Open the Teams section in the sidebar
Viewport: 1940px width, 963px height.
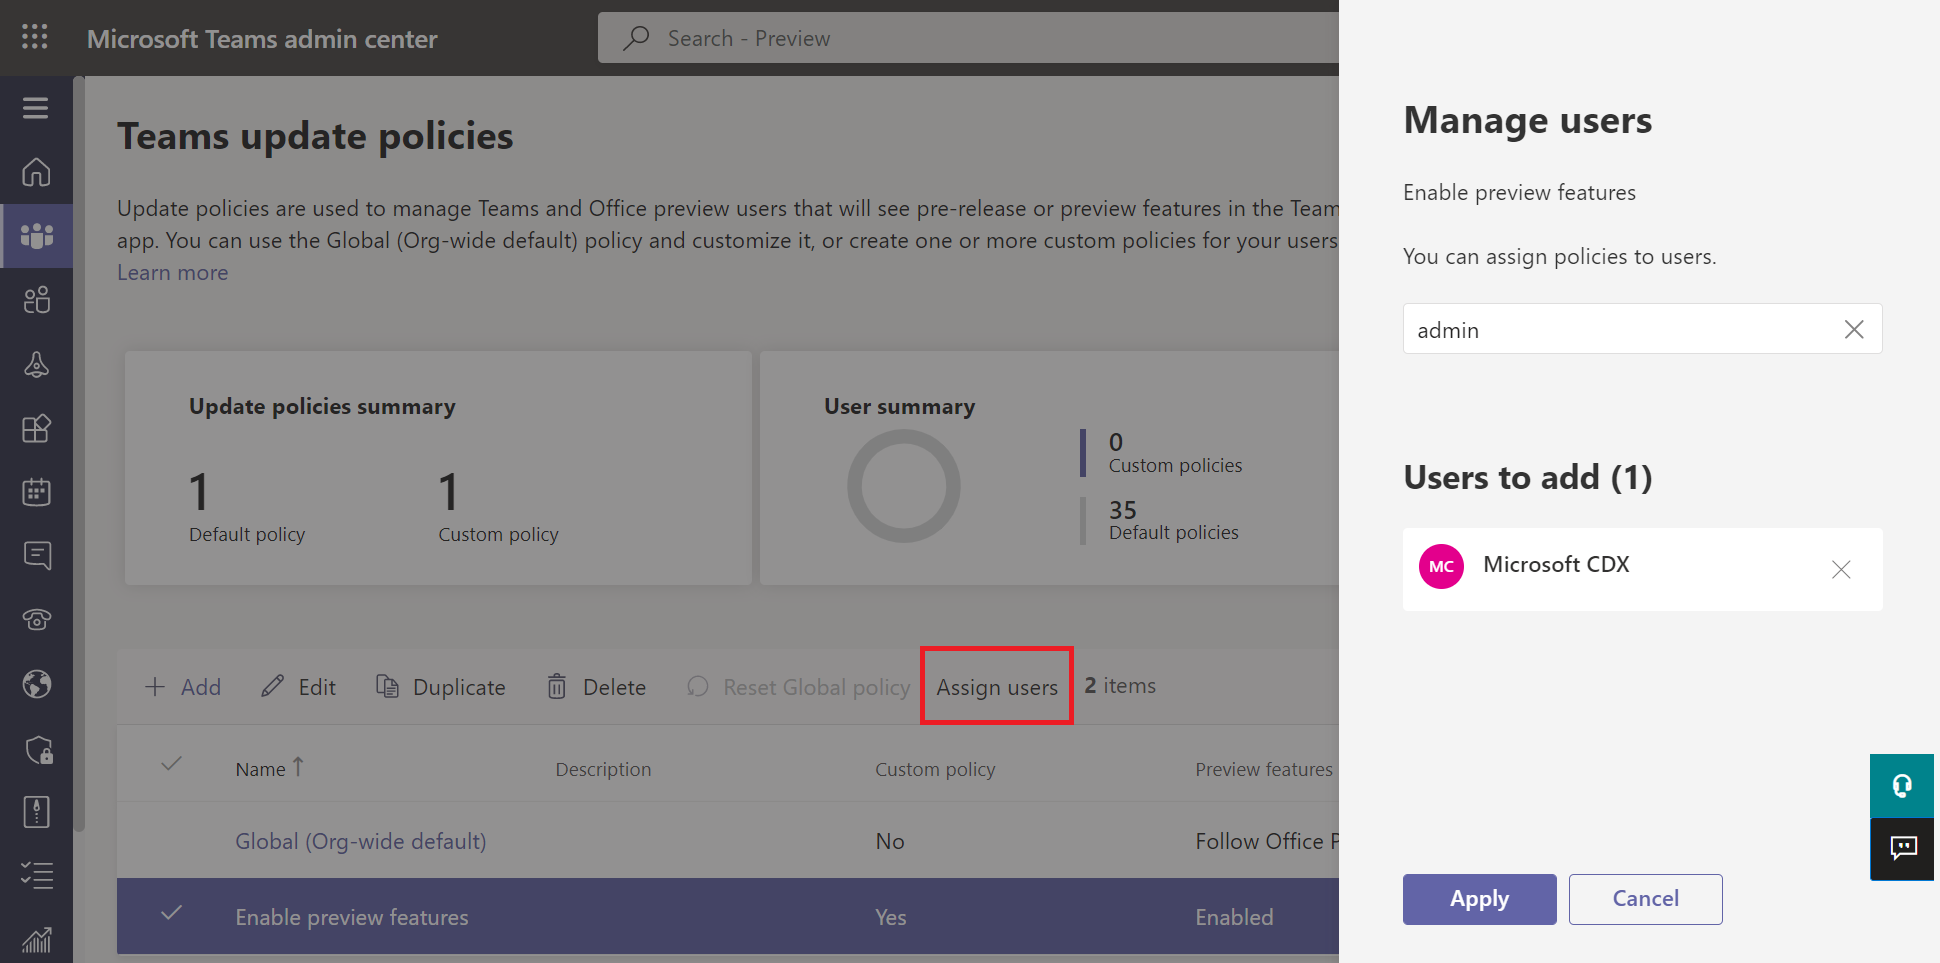point(36,236)
